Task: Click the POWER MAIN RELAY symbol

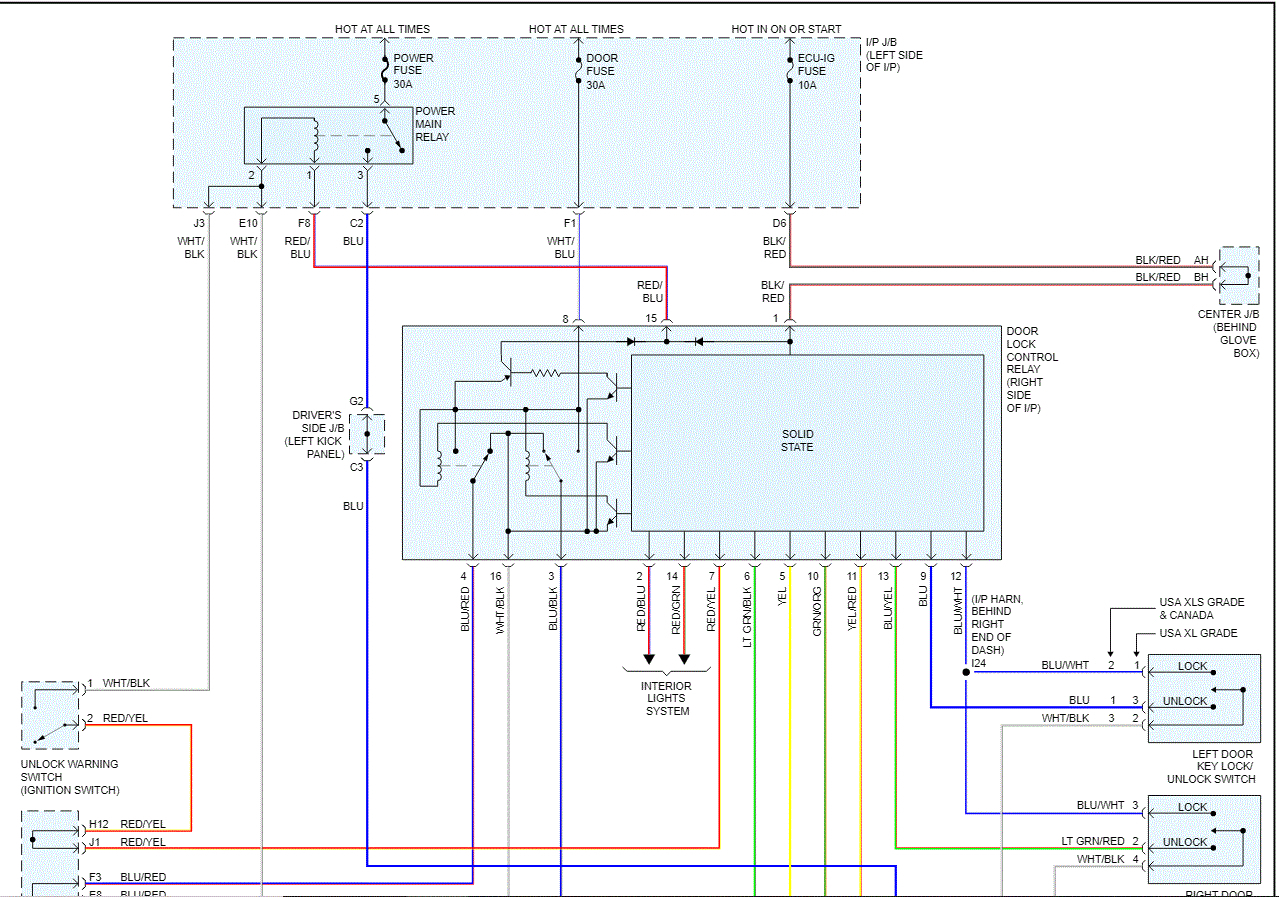Action: pos(328,134)
